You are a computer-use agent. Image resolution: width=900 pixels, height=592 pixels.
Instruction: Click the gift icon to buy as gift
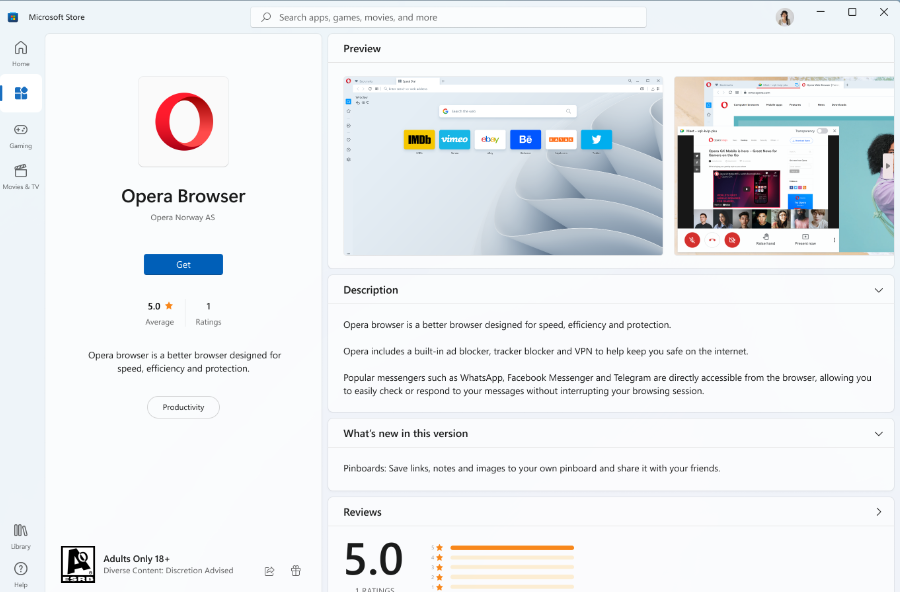click(296, 571)
